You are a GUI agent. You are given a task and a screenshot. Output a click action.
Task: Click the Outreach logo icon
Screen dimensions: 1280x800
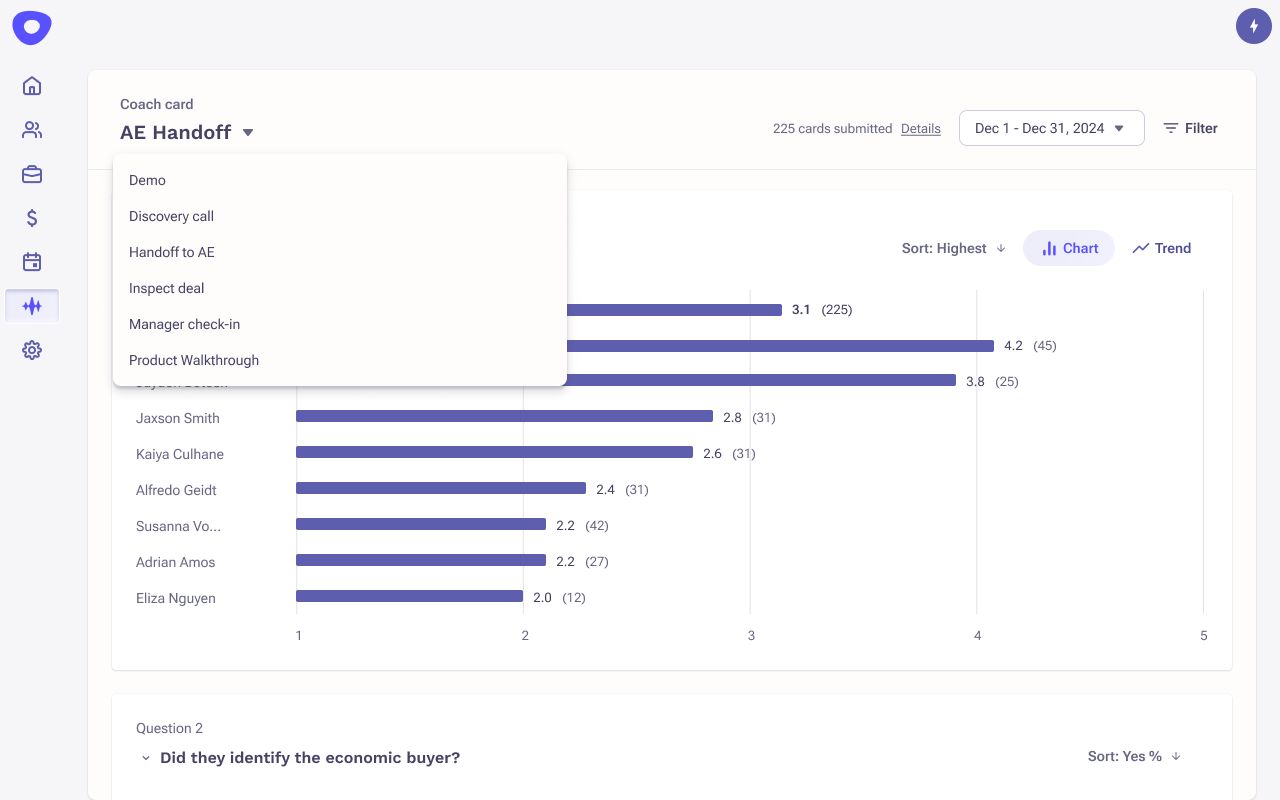pos(32,28)
